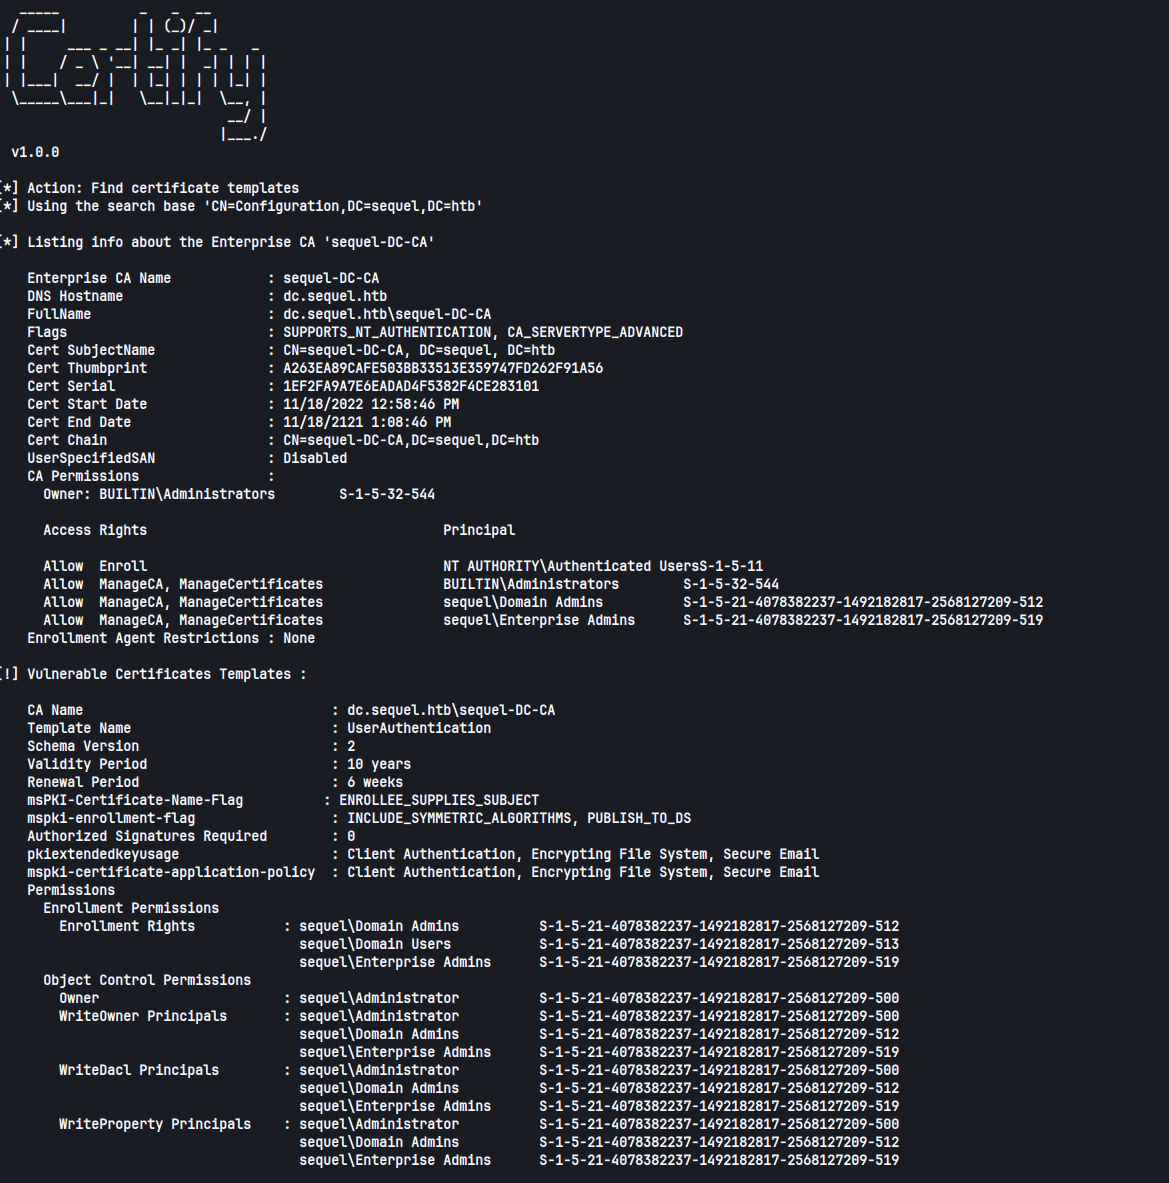Click the v1.0.0 version text
The height and width of the screenshot is (1183, 1169).
coord(35,152)
